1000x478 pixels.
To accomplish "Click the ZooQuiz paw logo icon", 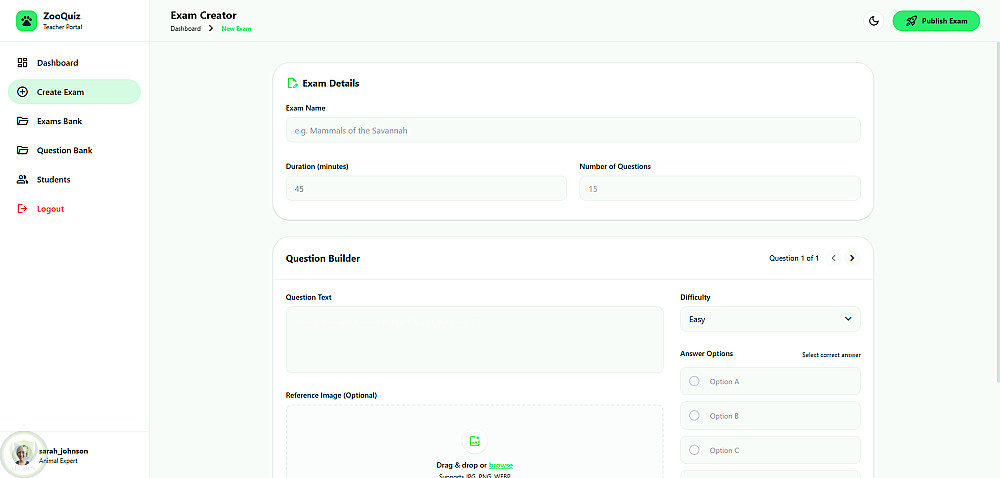I will (26, 21).
